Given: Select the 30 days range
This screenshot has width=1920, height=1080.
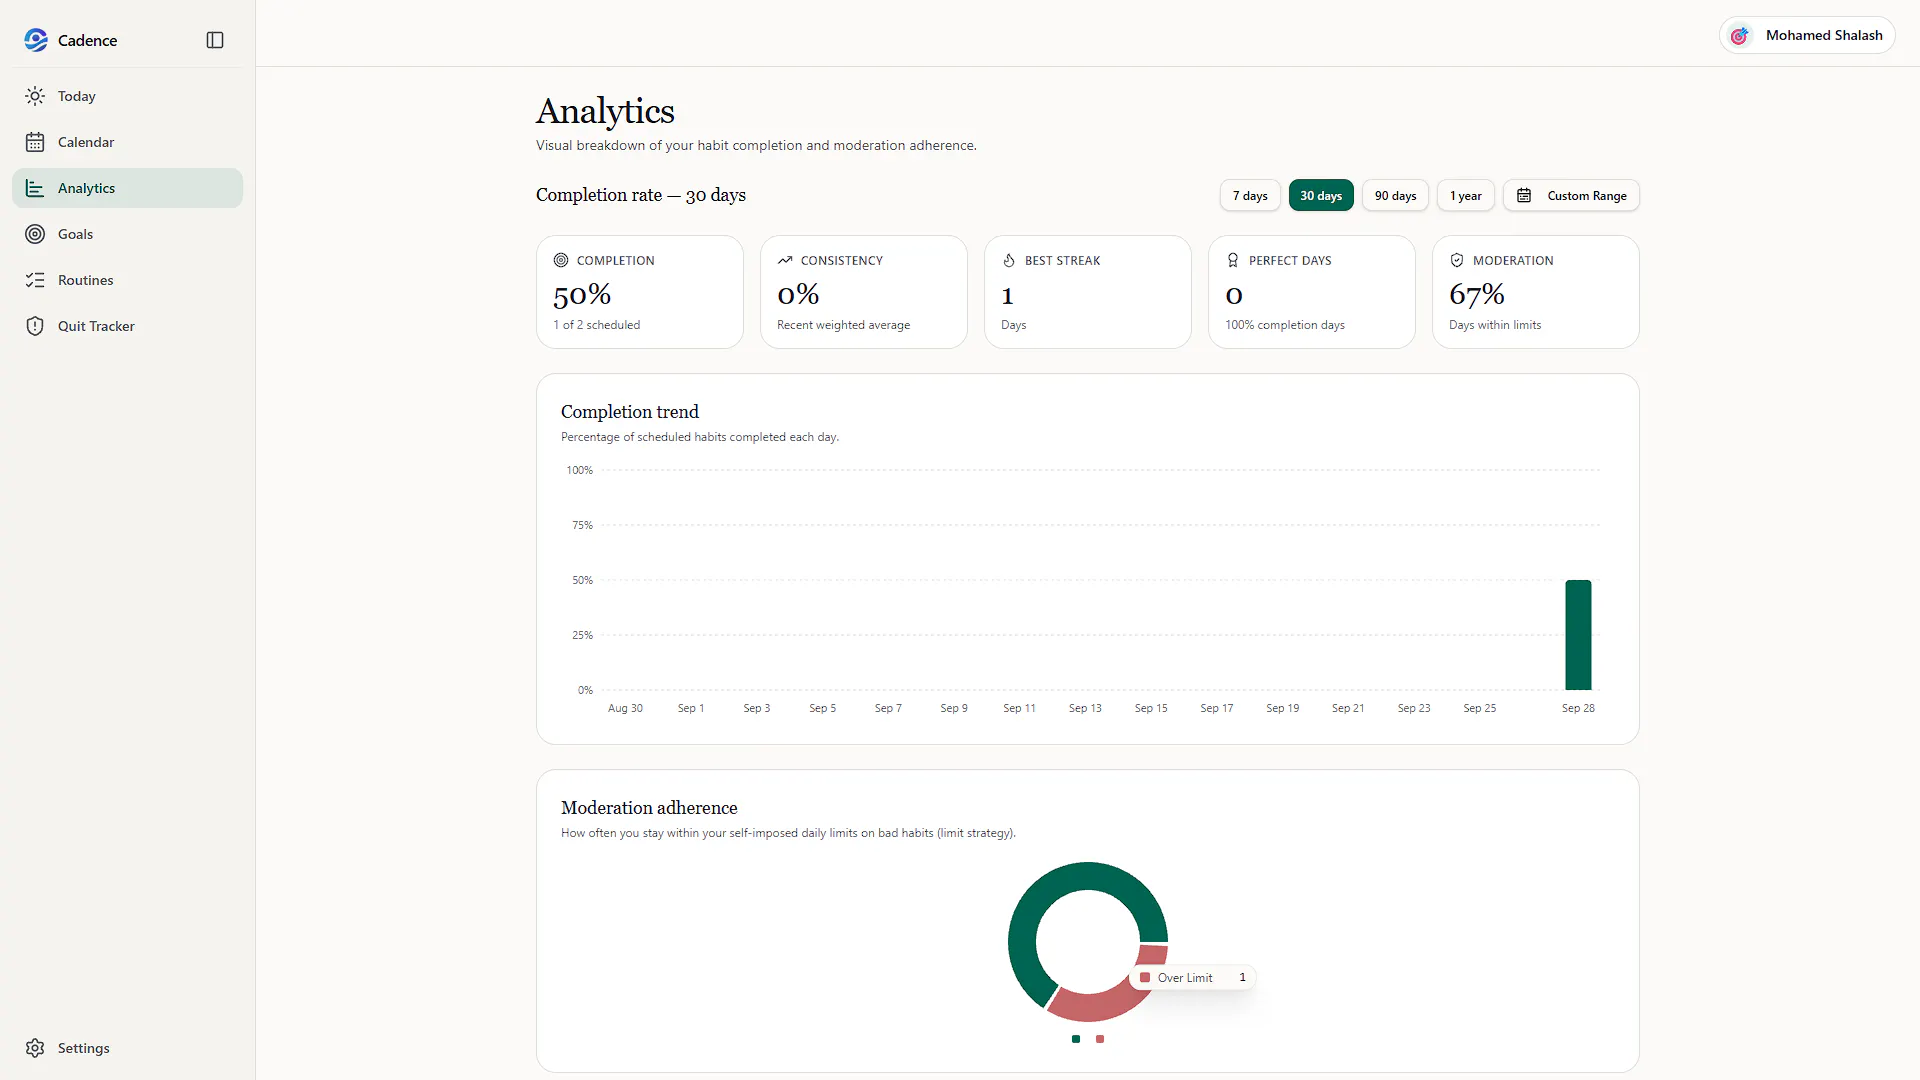Looking at the screenshot, I should [1321, 195].
